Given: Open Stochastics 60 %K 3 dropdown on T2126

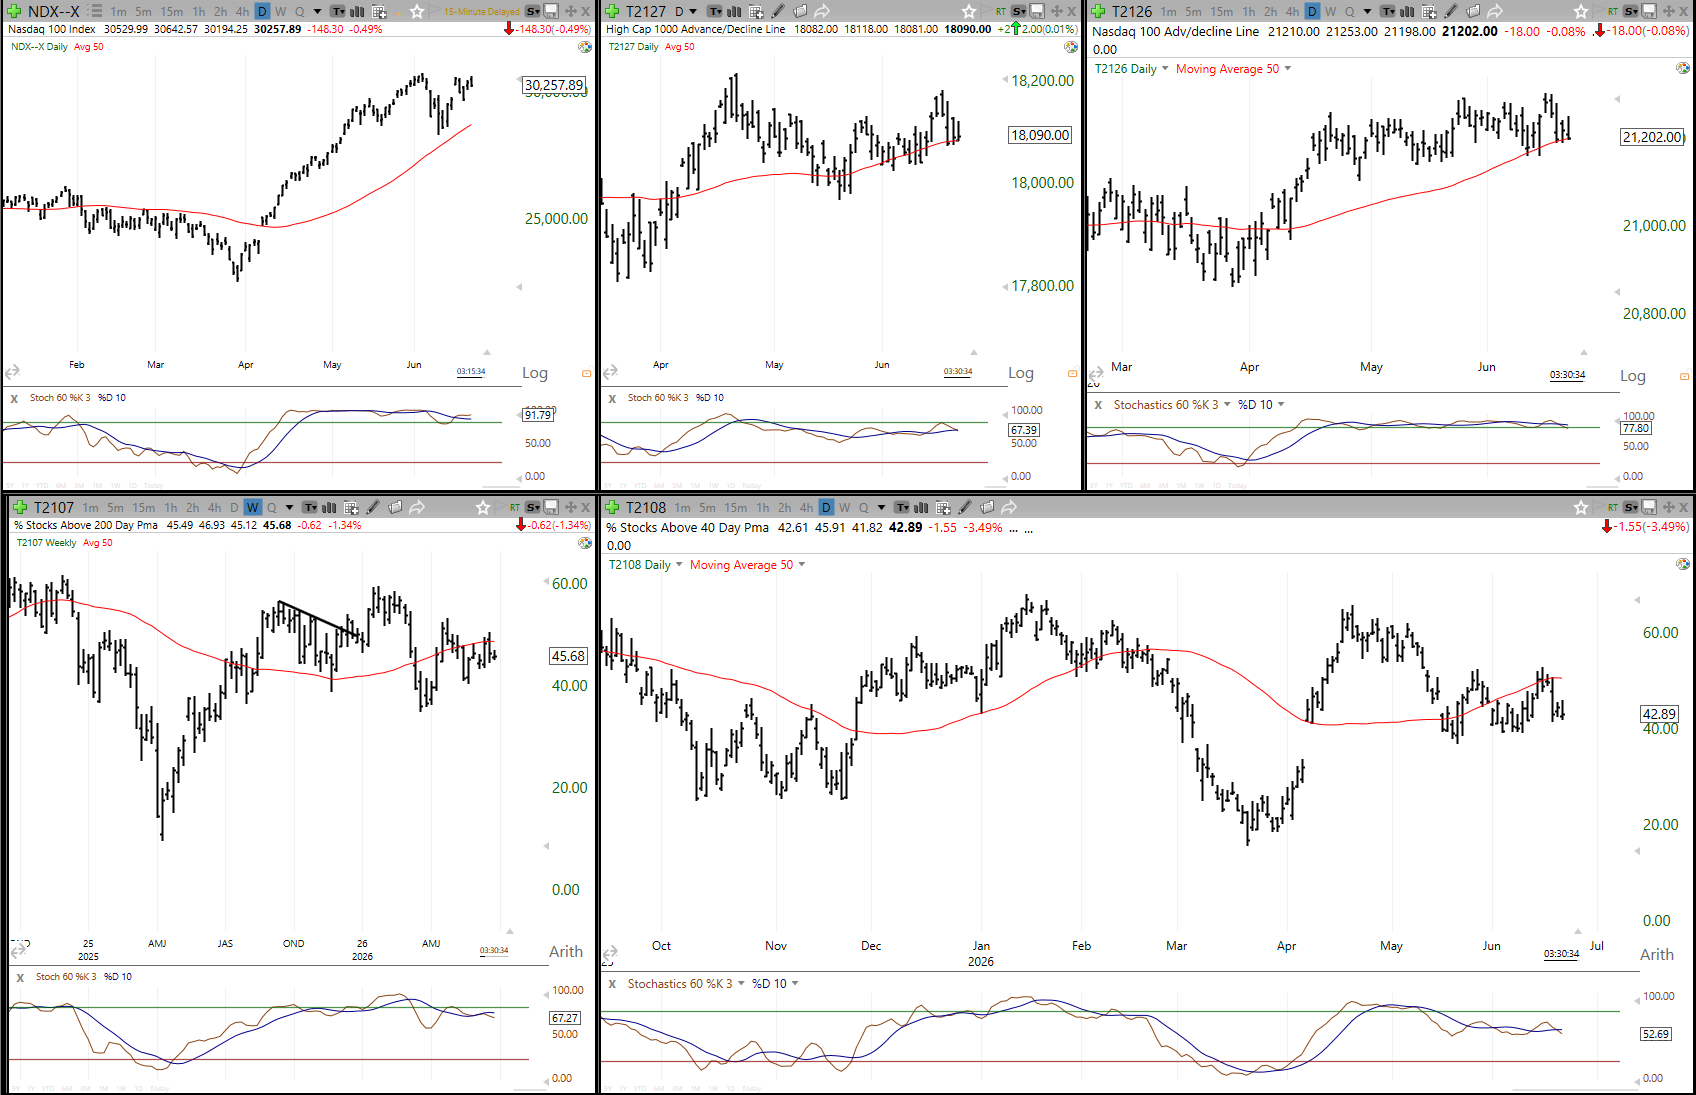Looking at the screenshot, I should pyautogui.click(x=1227, y=405).
